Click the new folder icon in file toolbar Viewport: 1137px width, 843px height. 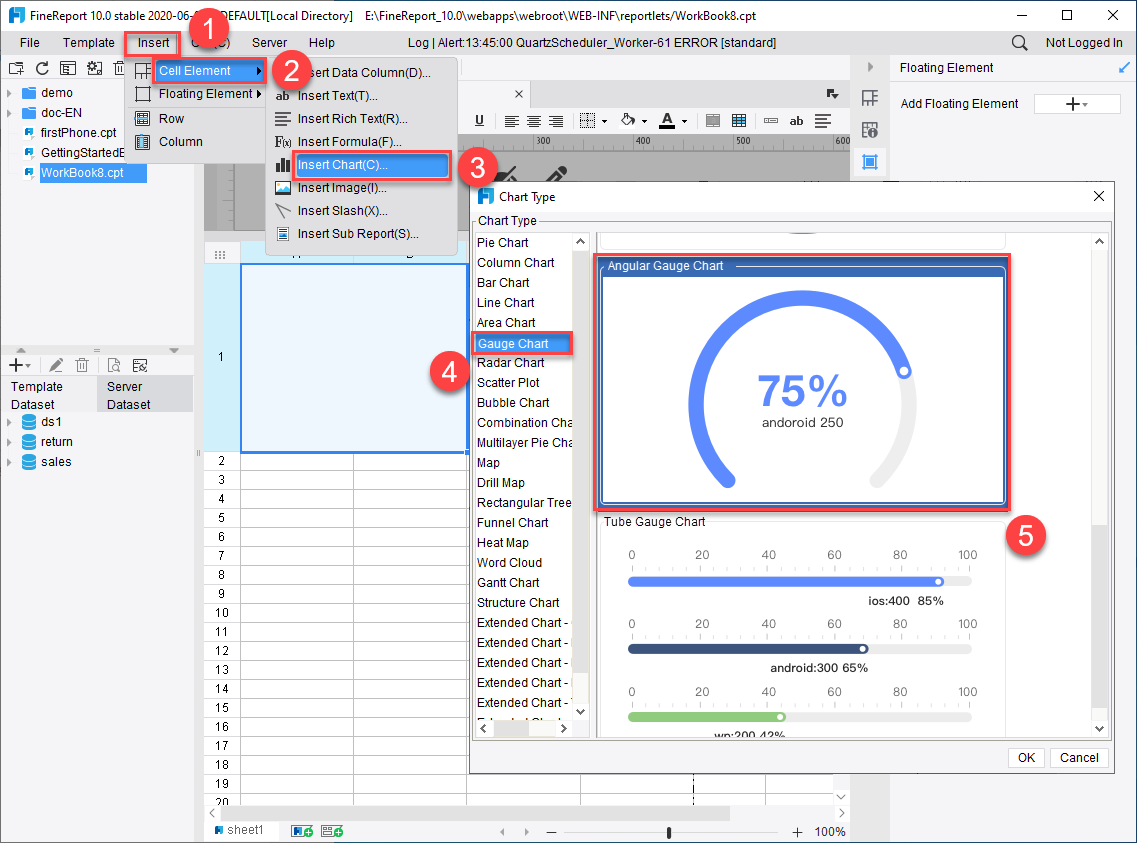click(16, 68)
